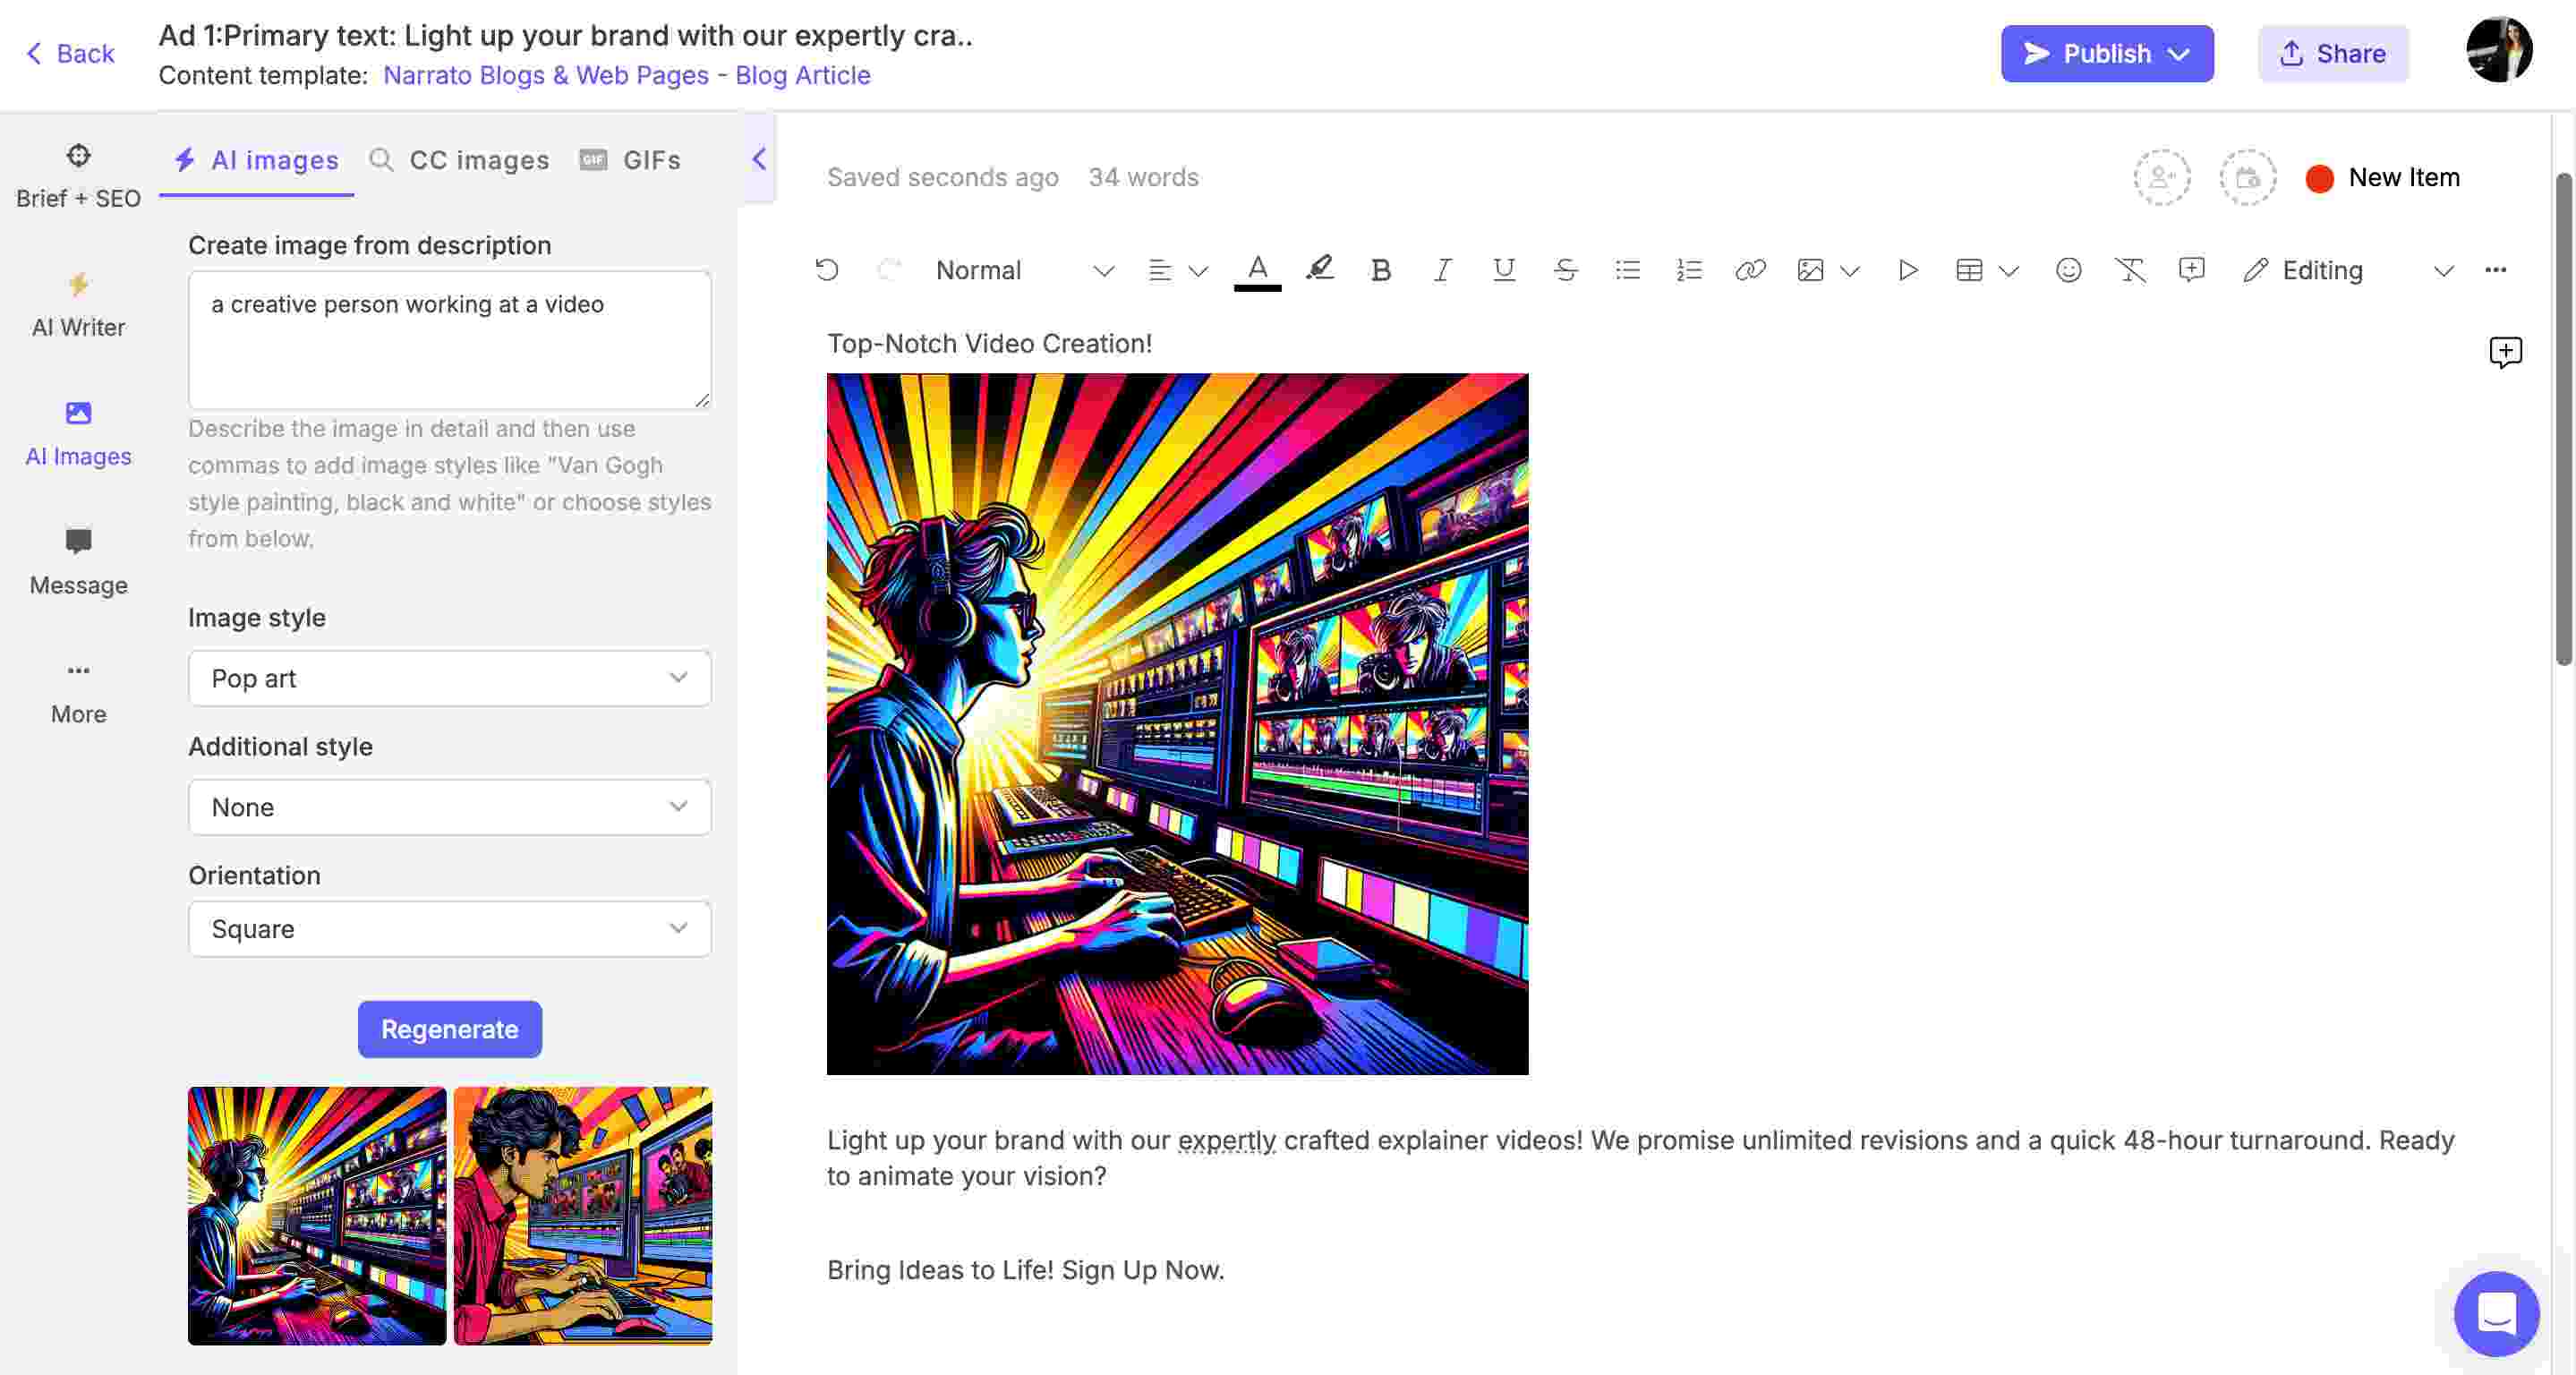2576x1375 pixels.
Task: Toggle bold formatting
Action: (x=1380, y=270)
